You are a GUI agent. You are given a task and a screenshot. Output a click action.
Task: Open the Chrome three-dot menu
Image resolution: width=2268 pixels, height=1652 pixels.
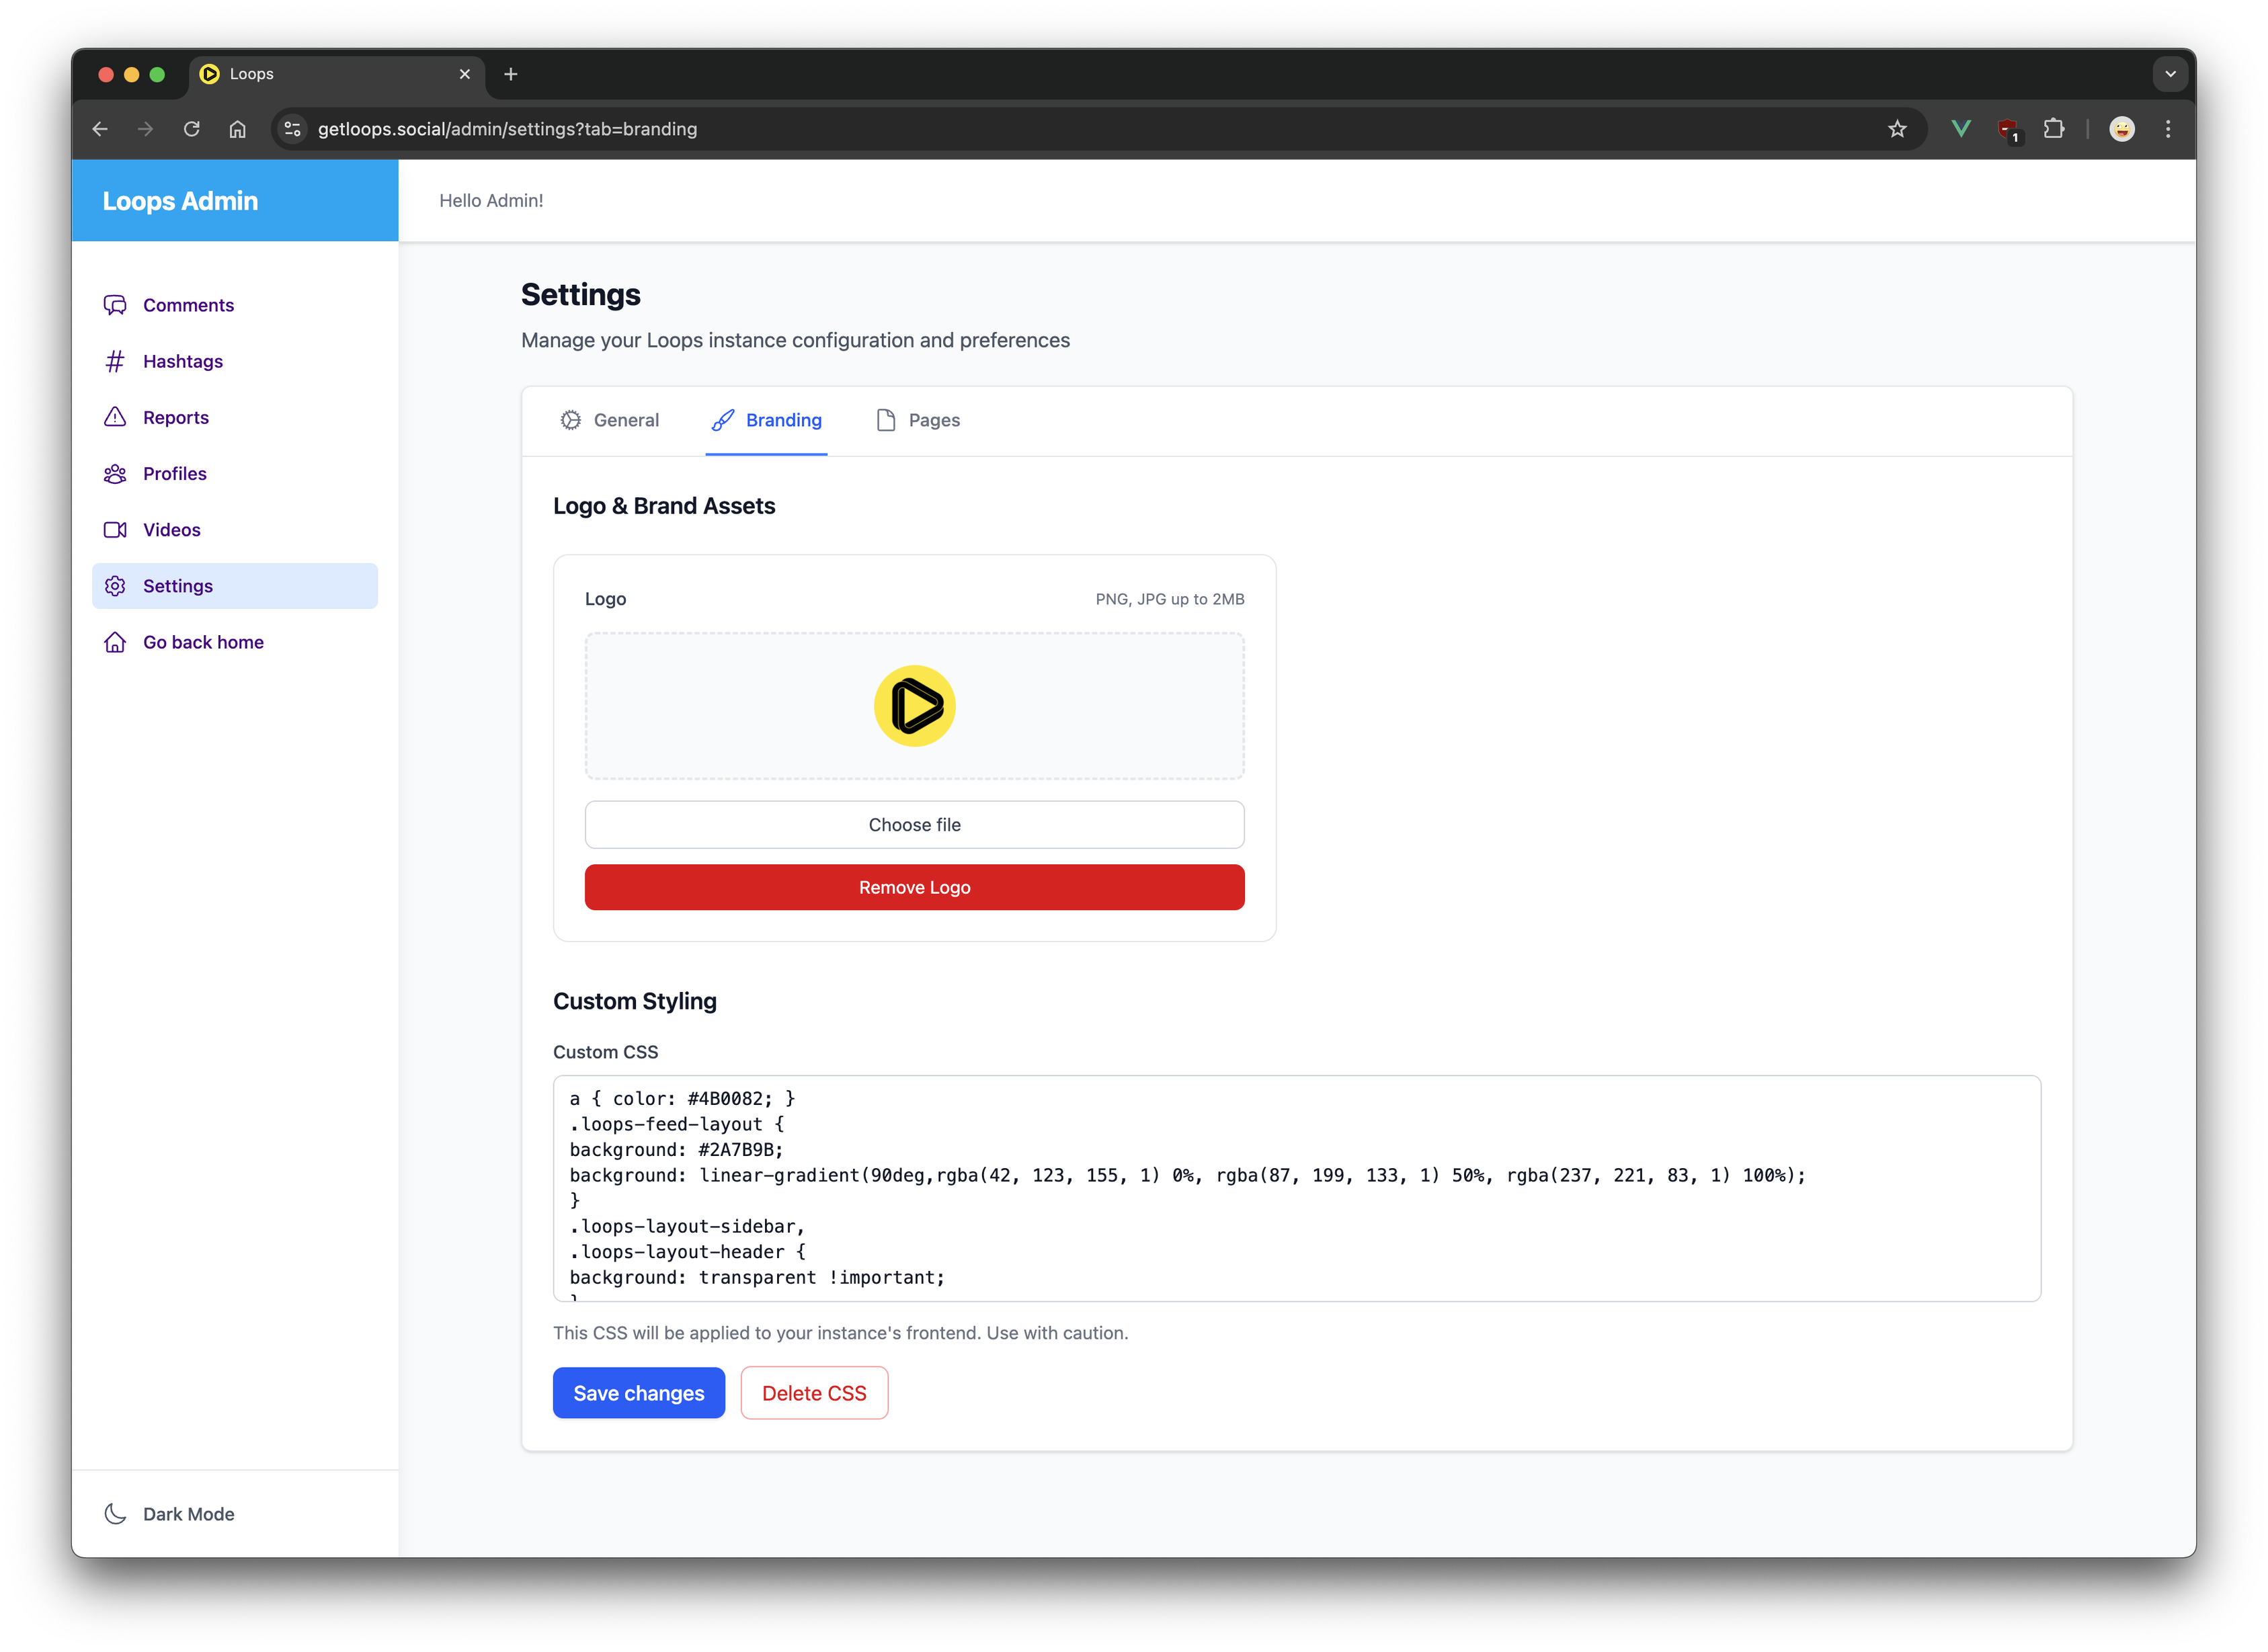2168,129
